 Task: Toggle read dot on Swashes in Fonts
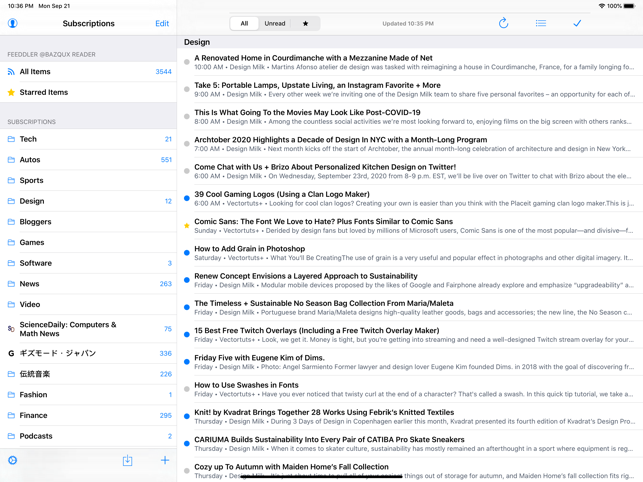point(187,389)
